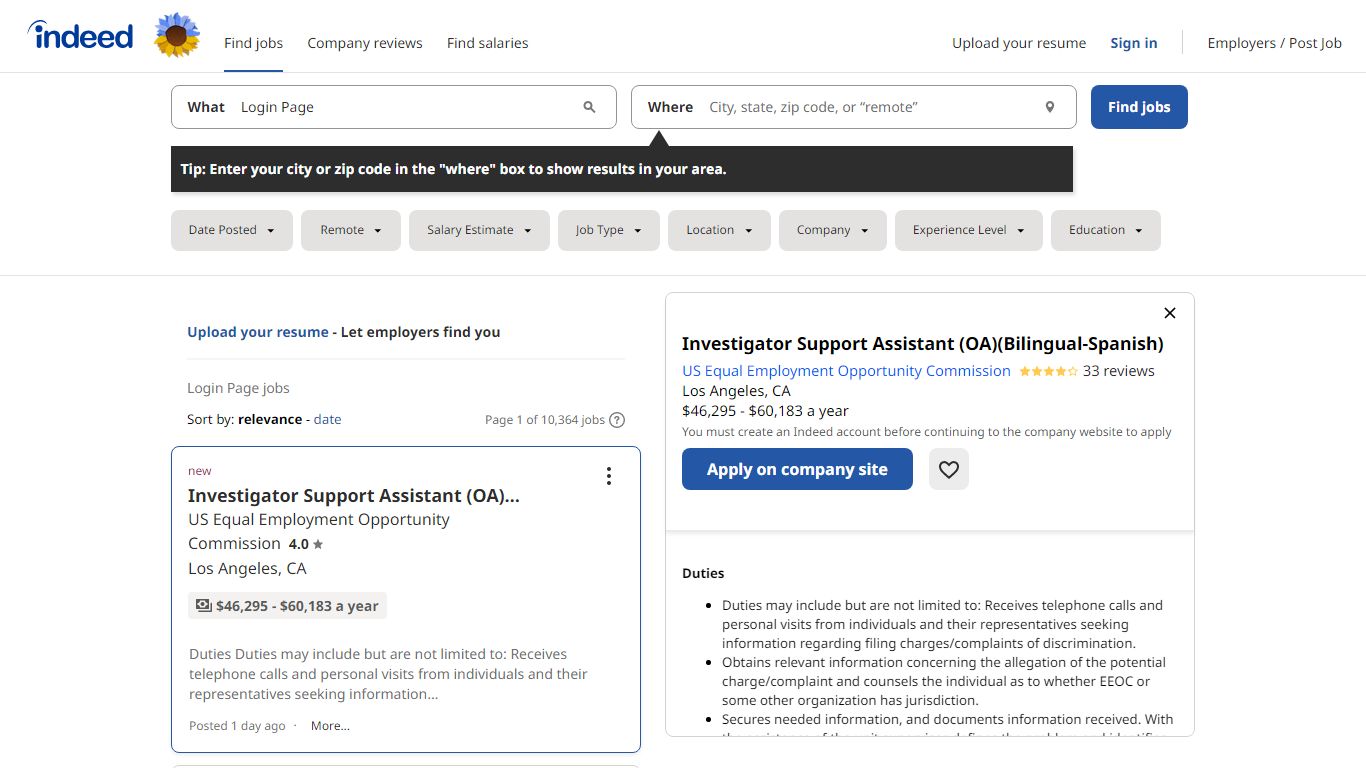Screen dimensions: 1366x768
Task: Click the salary range in job details
Action: (765, 411)
